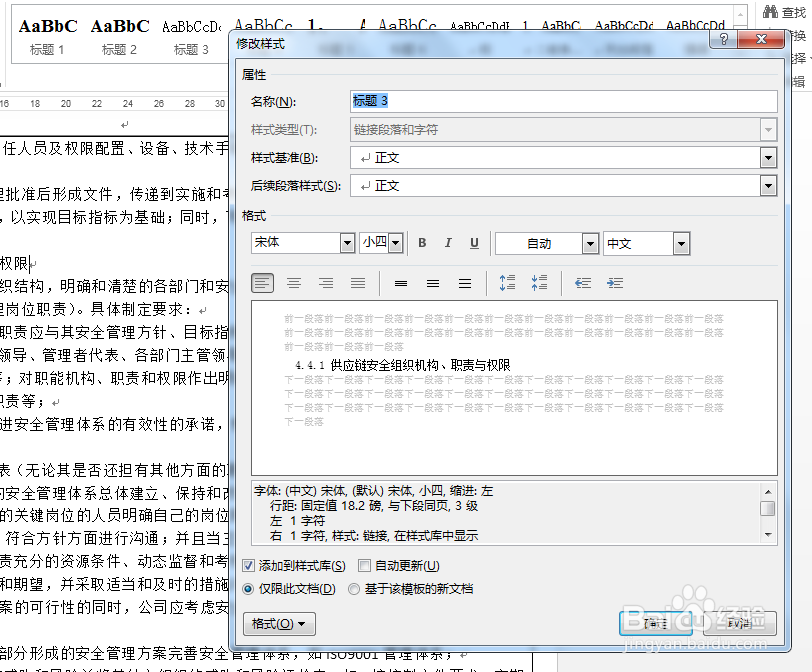Select the 标题 2 style

[119, 35]
